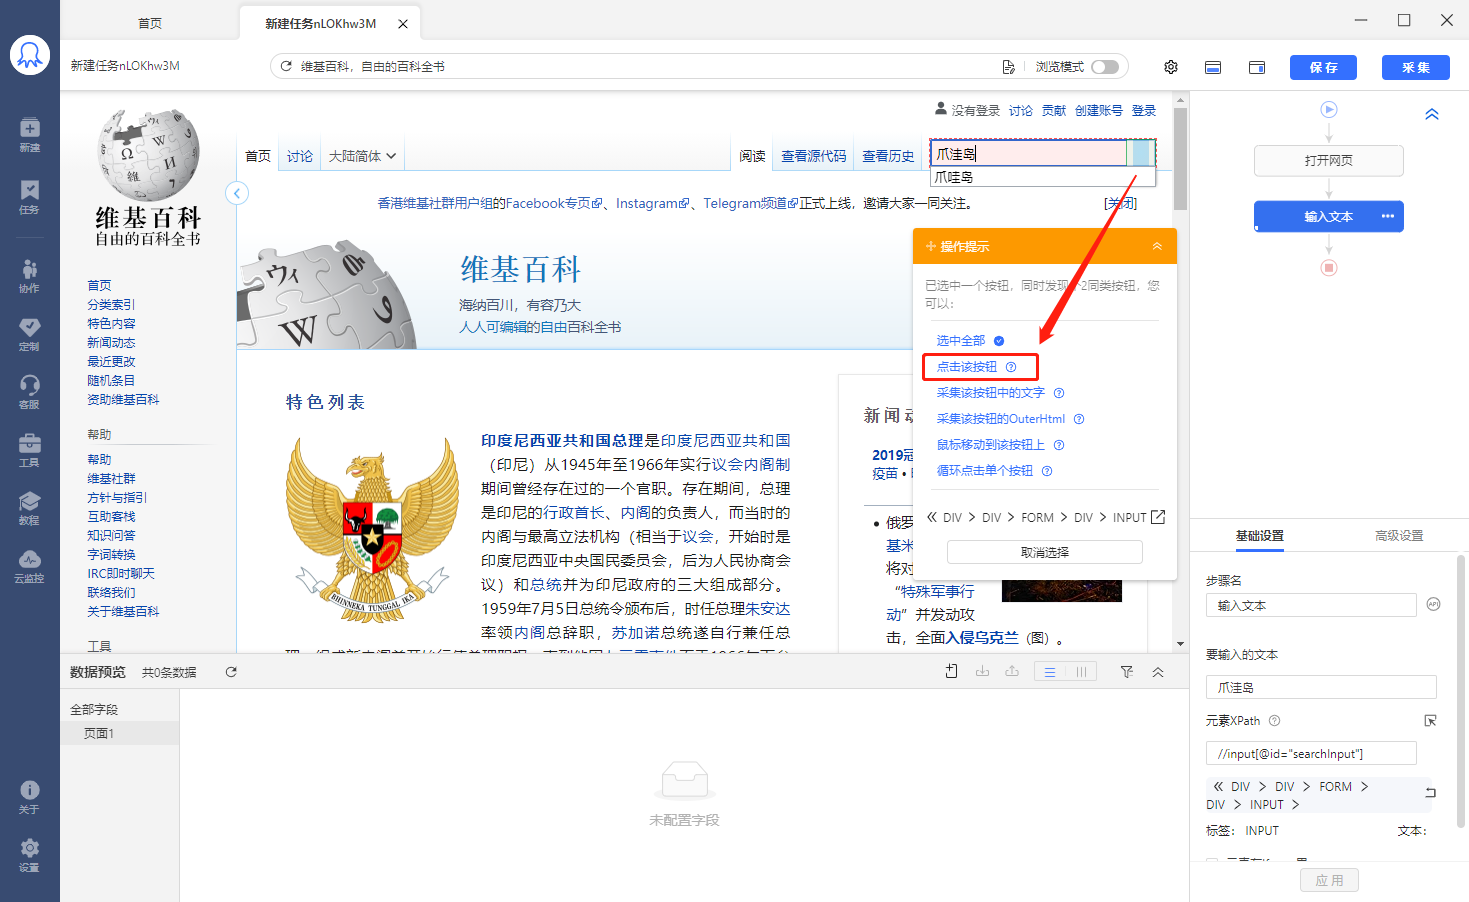Click the refresh icon next to 共0条数据
The height and width of the screenshot is (902, 1469).
pyautogui.click(x=231, y=672)
